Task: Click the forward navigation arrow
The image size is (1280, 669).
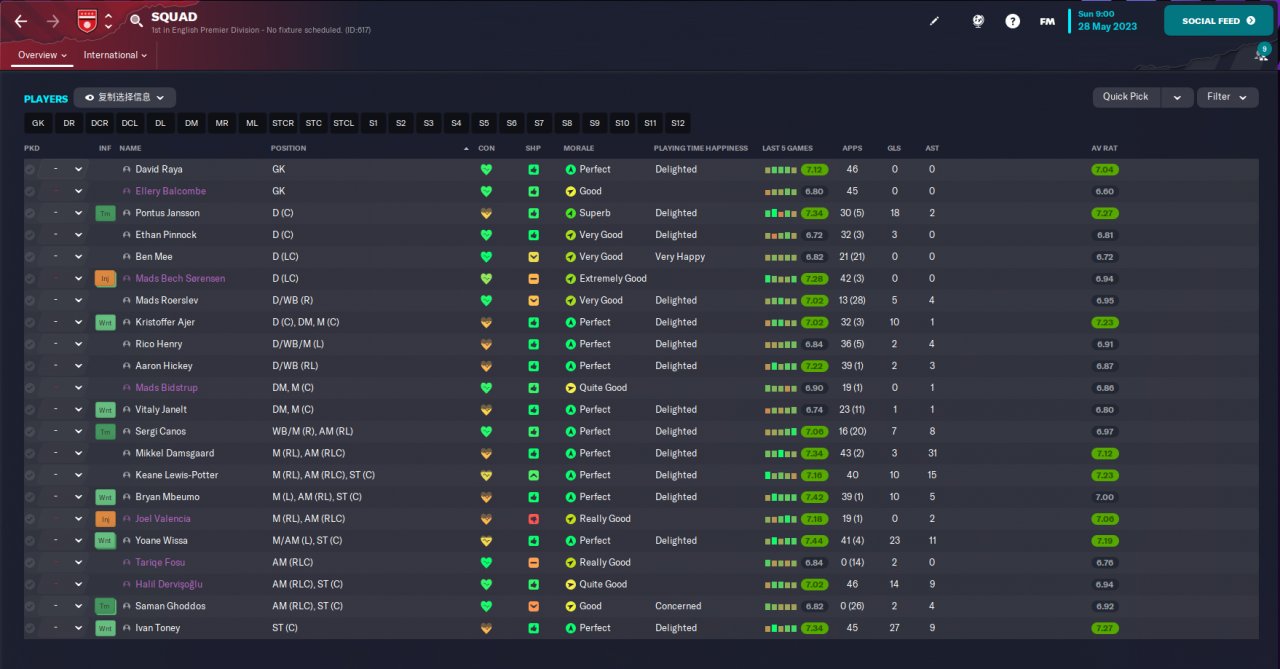Action: pyautogui.click(x=53, y=21)
